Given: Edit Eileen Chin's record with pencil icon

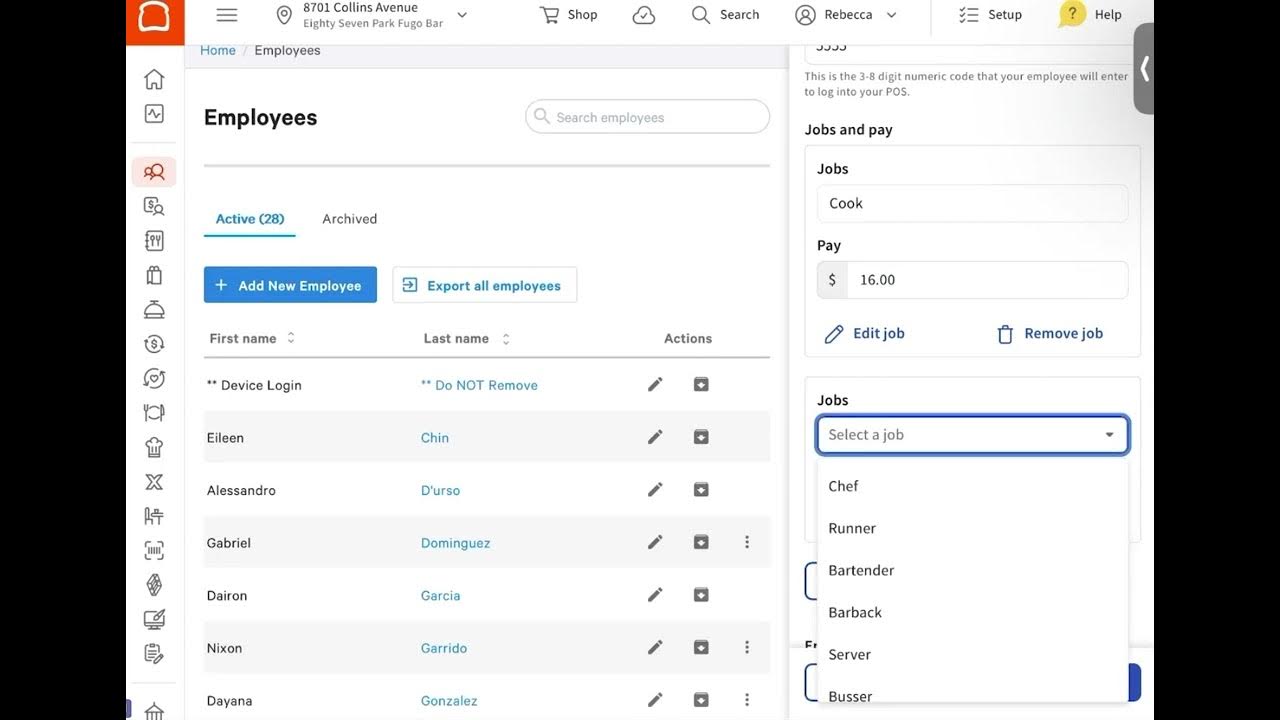Looking at the screenshot, I should click(655, 437).
